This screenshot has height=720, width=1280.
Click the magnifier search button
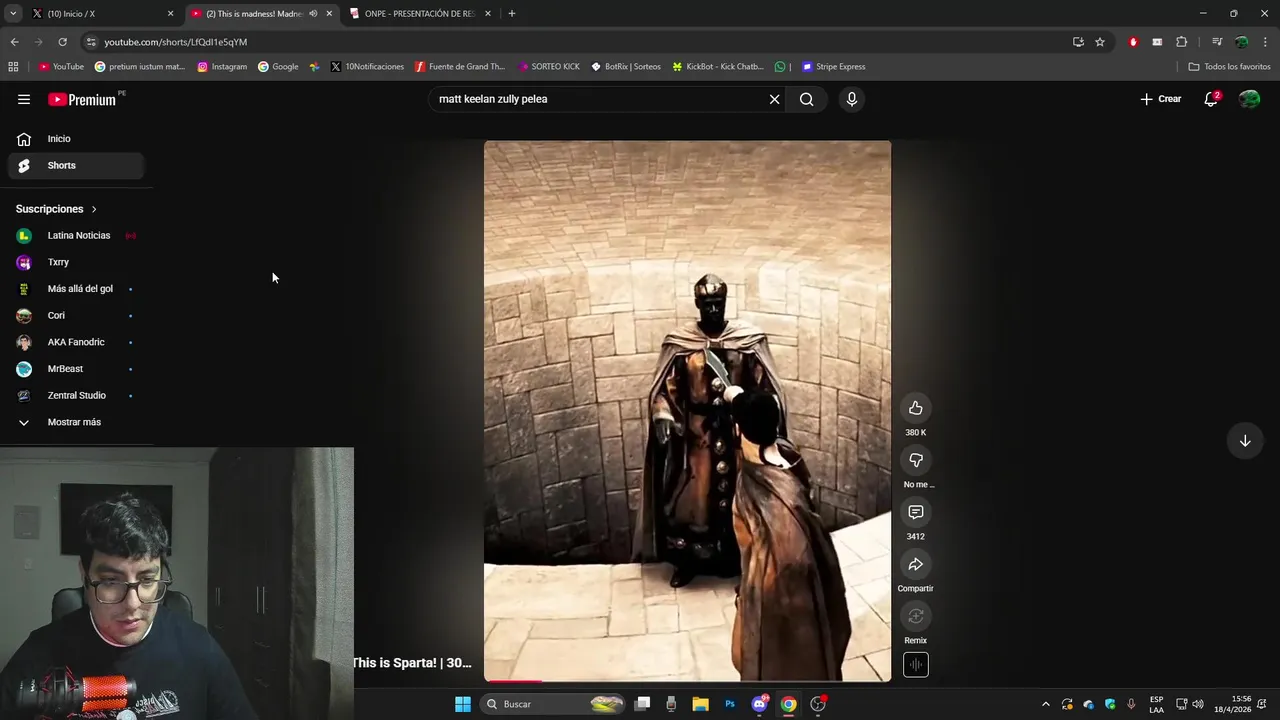click(806, 99)
